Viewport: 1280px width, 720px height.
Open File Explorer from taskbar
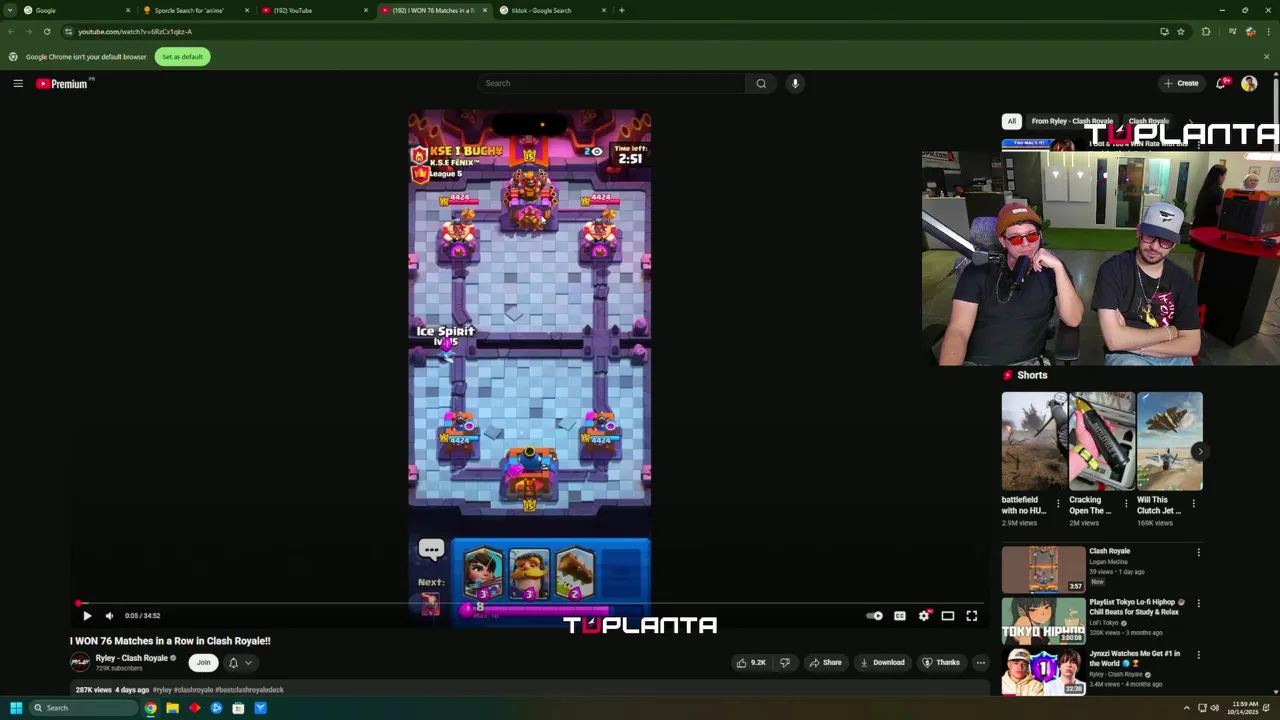coord(172,708)
